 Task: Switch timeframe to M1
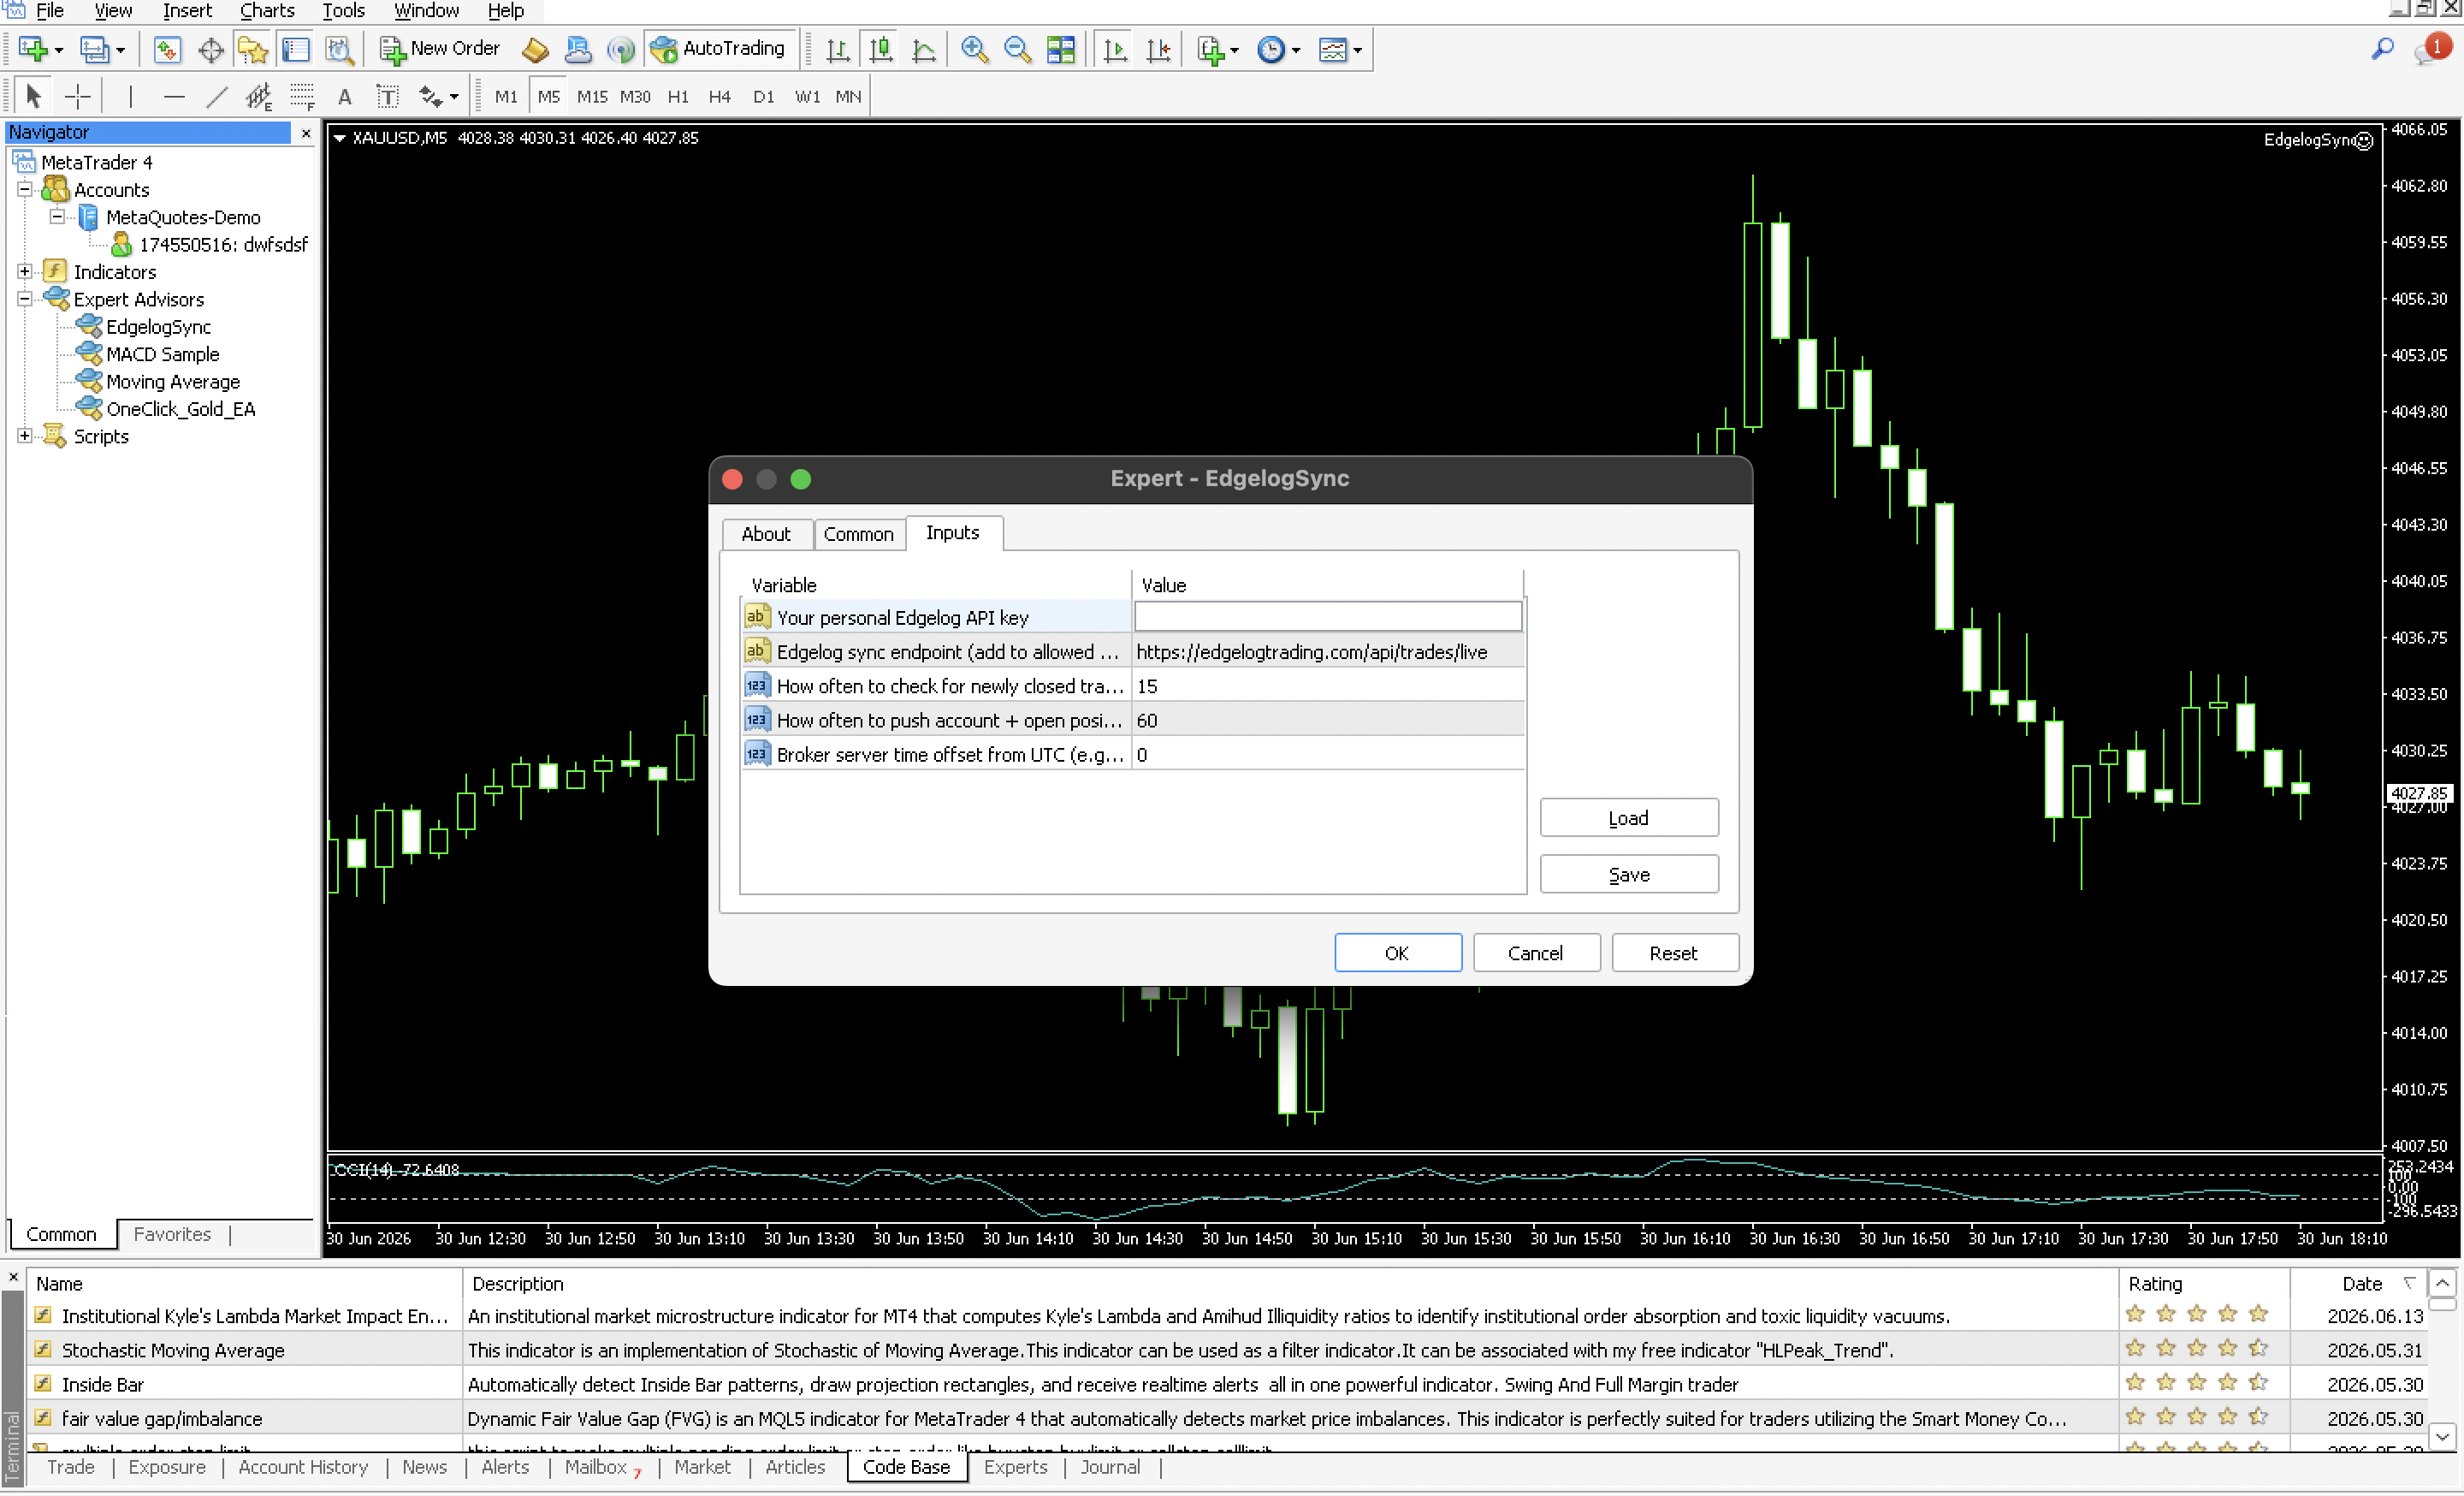pyautogui.click(x=506, y=97)
